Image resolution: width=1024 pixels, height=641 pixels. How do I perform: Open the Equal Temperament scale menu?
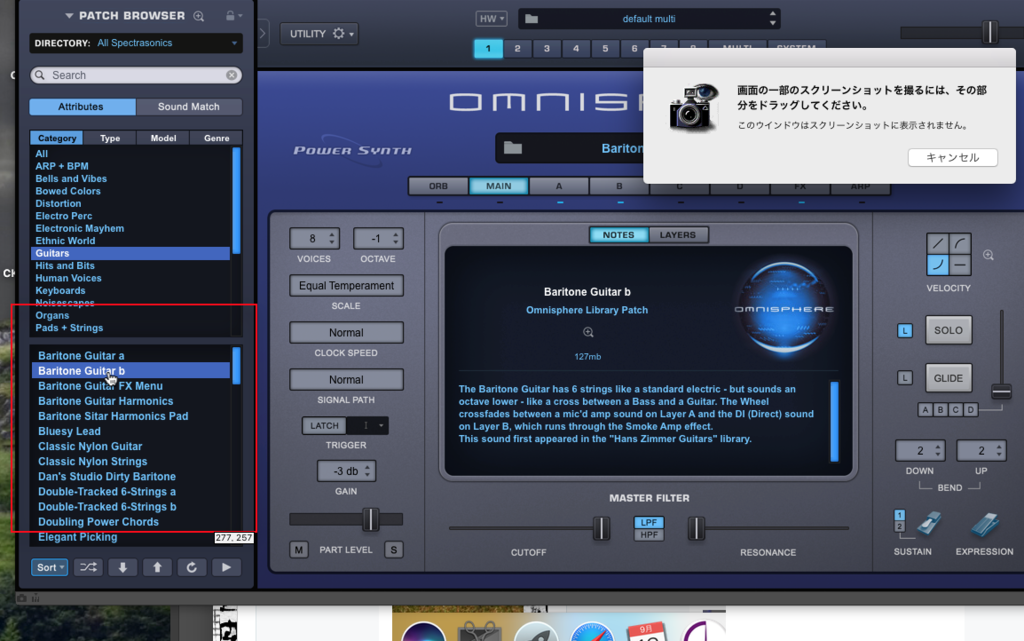pyautogui.click(x=346, y=285)
